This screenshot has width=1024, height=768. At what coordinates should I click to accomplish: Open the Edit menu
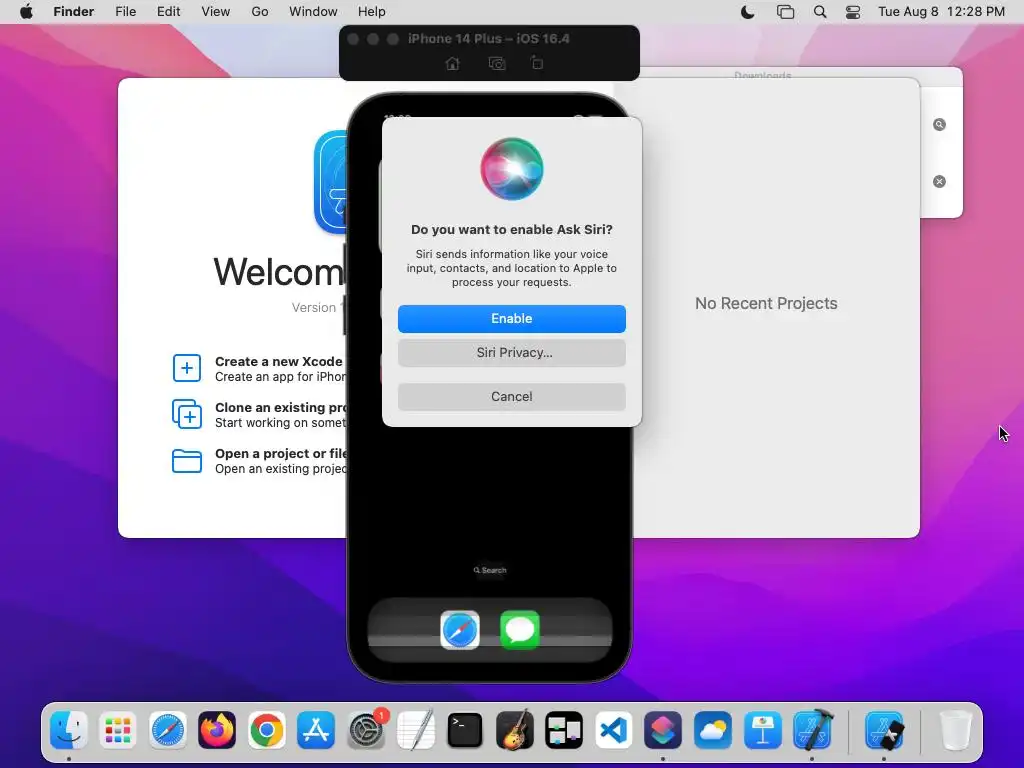168,12
